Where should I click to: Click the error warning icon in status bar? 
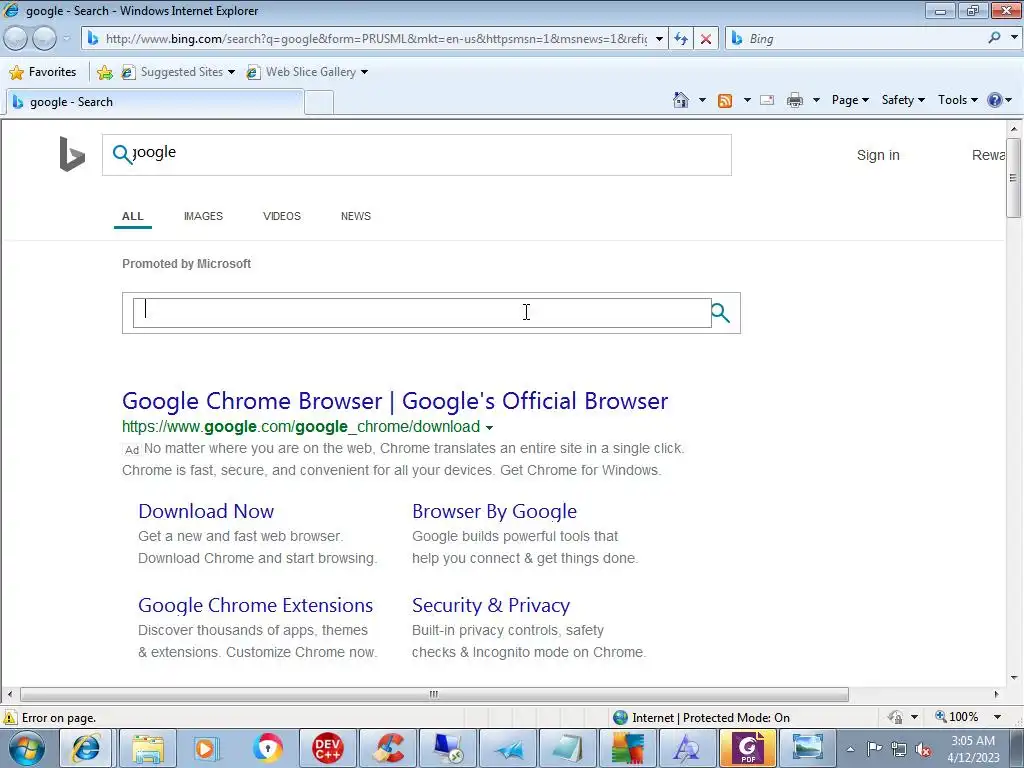[x=10, y=717]
